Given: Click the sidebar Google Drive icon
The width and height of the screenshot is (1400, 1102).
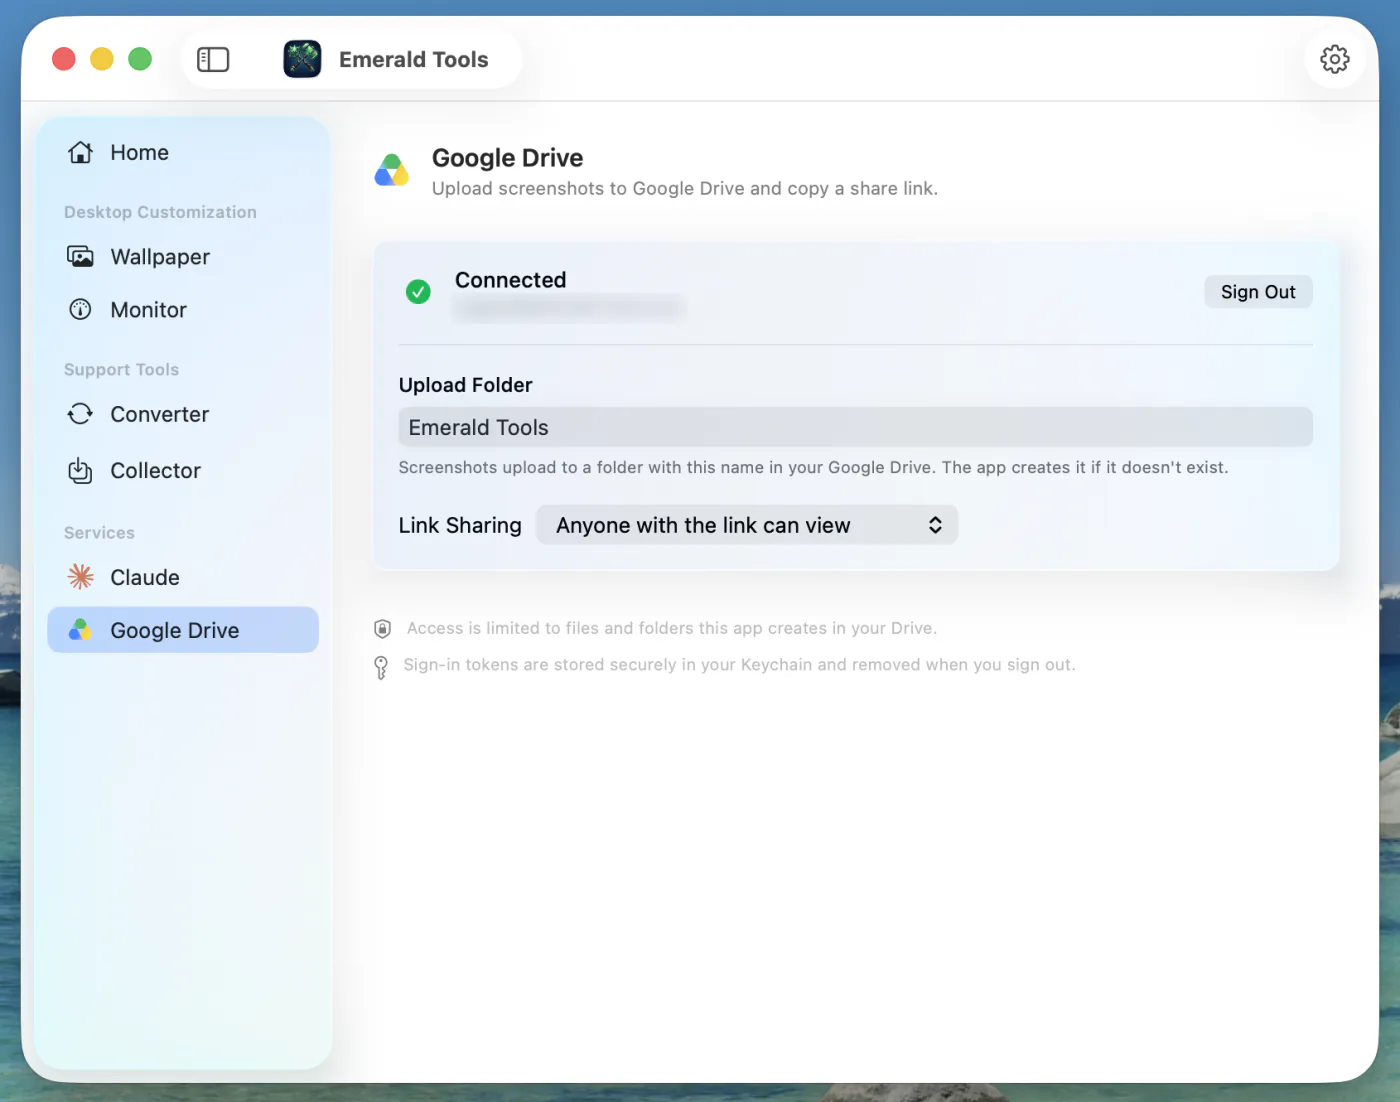Looking at the screenshot, I should click(x=81, y=630).
